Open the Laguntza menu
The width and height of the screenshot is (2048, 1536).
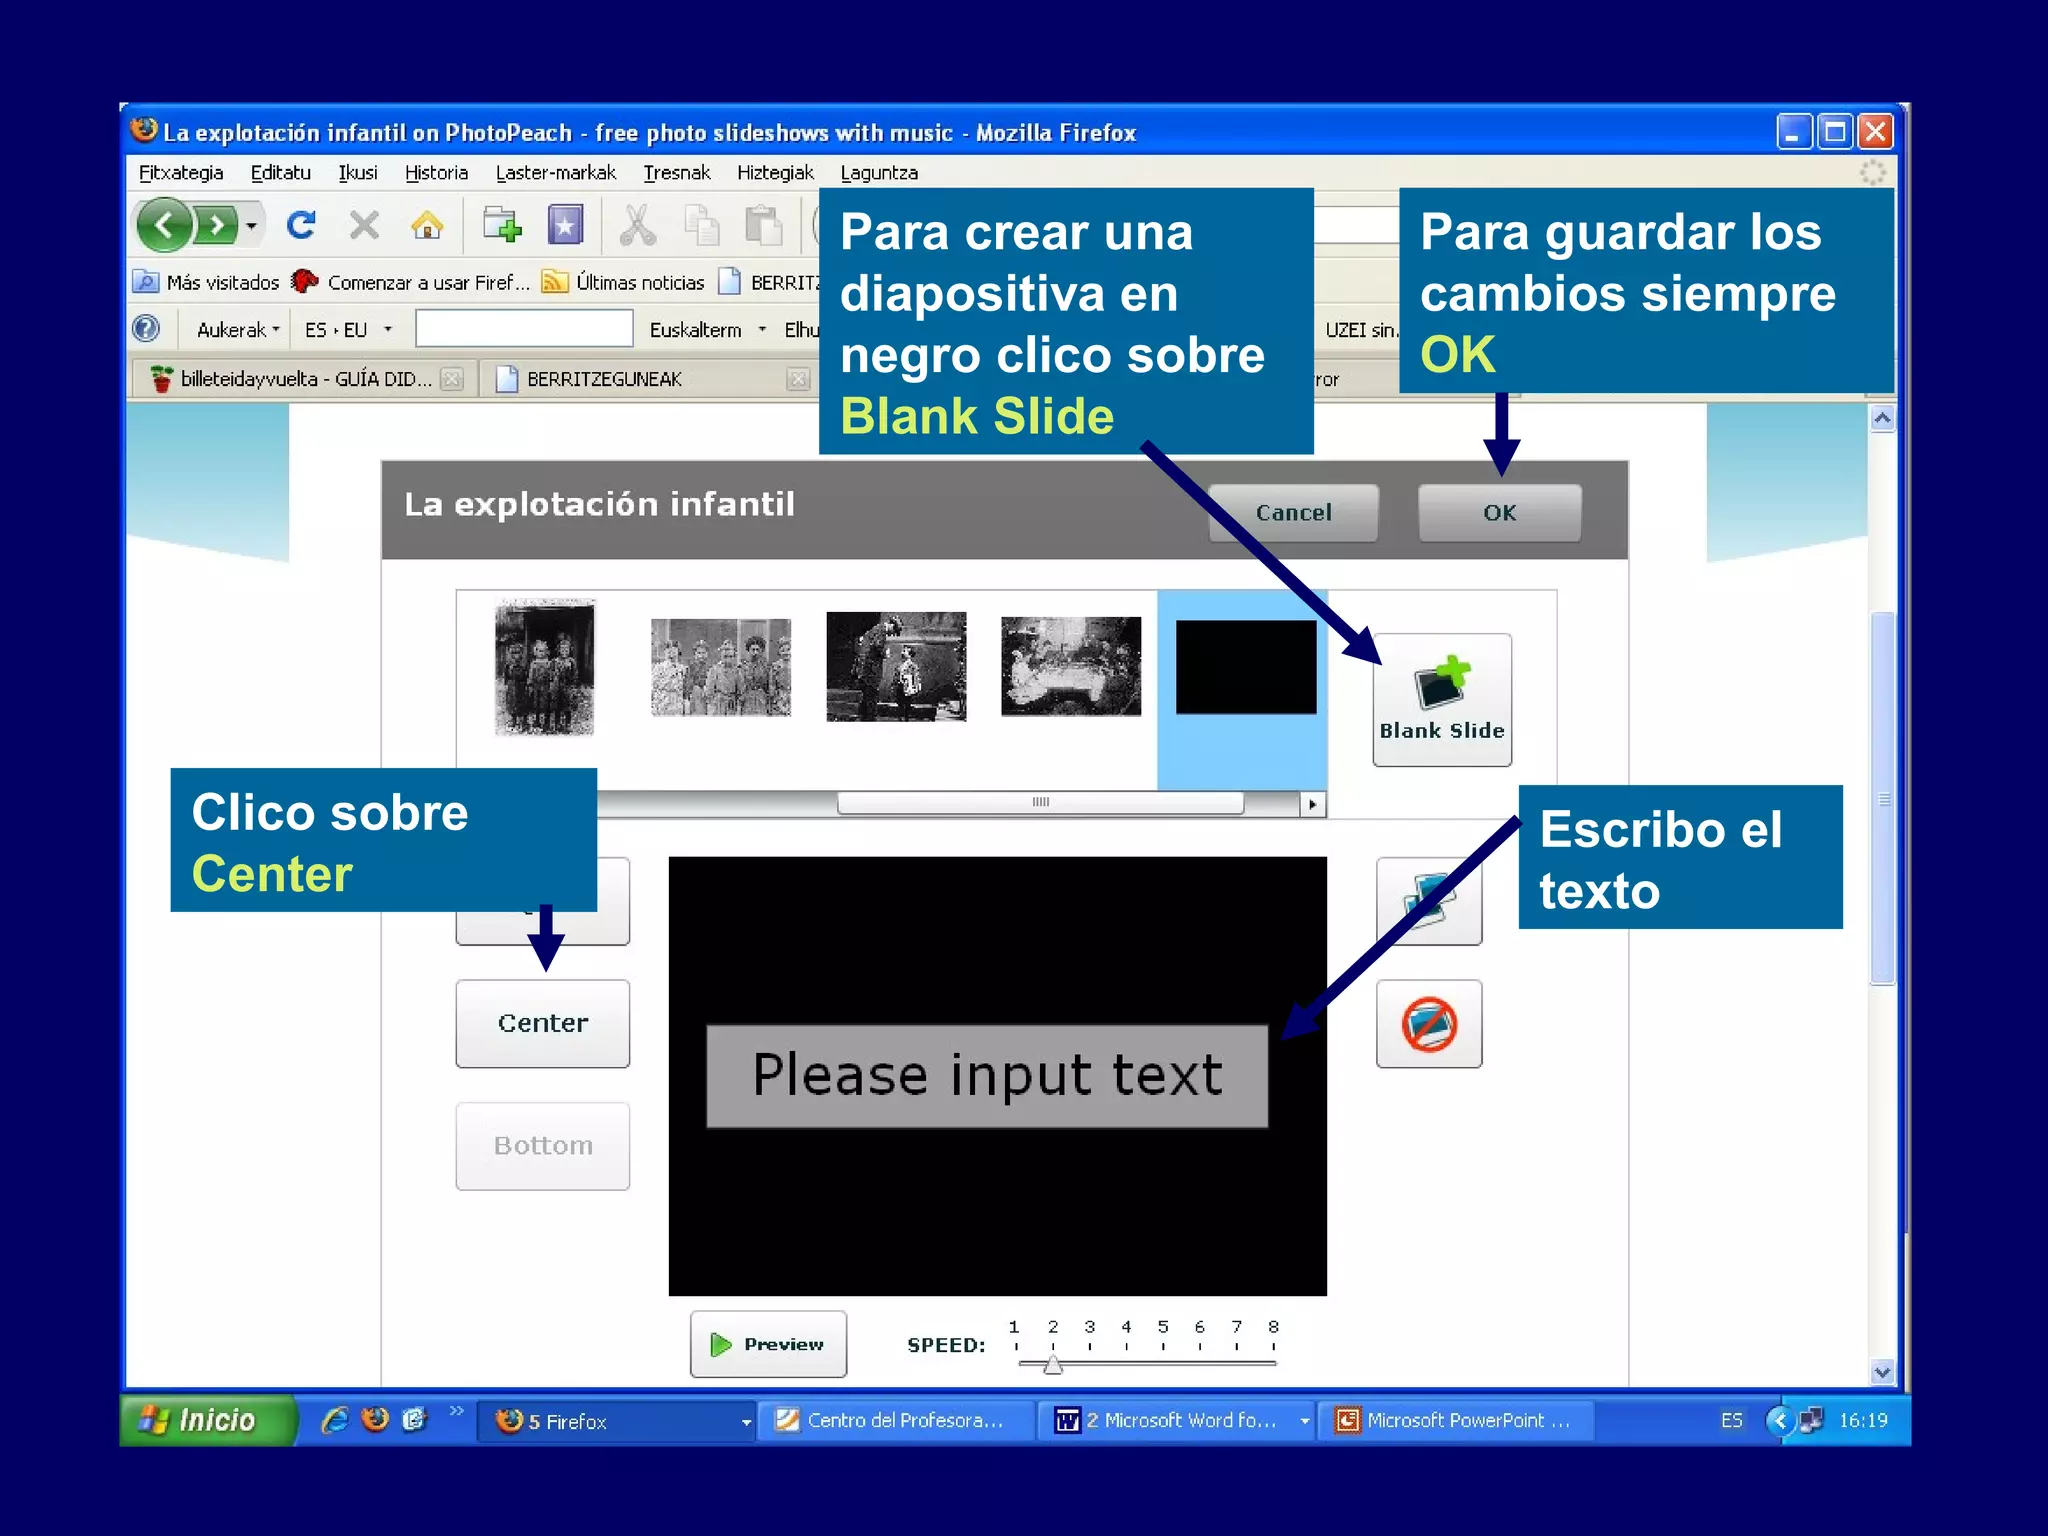coord(879,172)
